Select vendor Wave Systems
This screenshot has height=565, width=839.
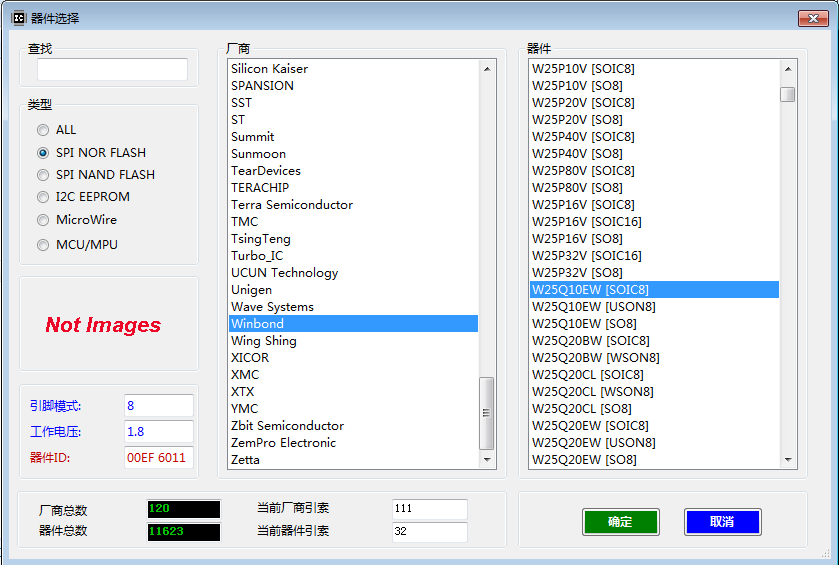353,307
